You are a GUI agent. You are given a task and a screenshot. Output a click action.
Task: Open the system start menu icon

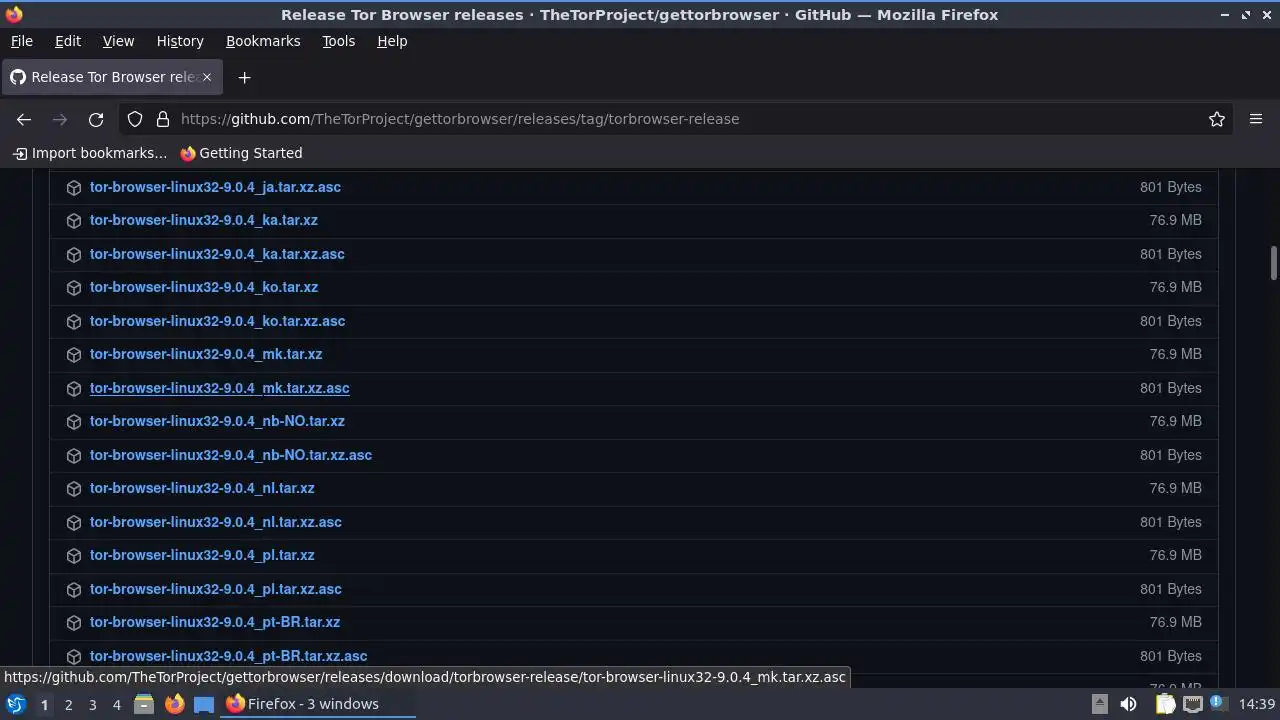pos(15,704)
